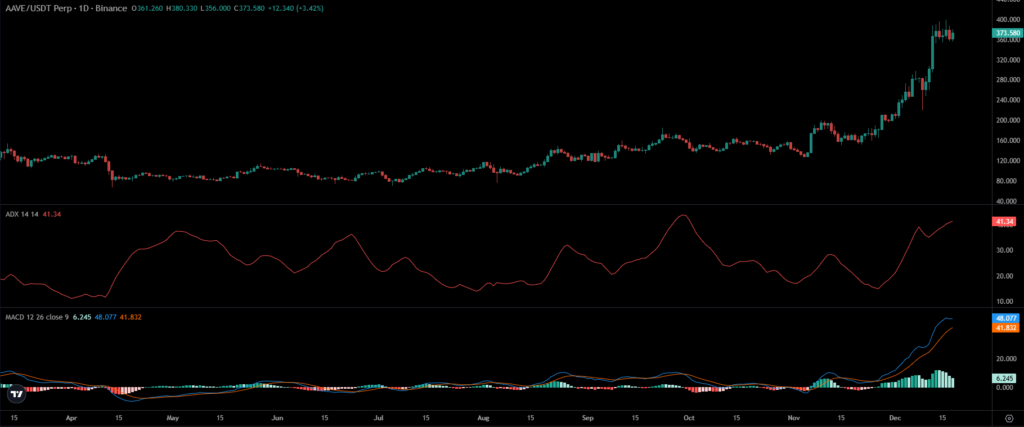Click the orange 41.832 signal axis tag

[1005, 328]
